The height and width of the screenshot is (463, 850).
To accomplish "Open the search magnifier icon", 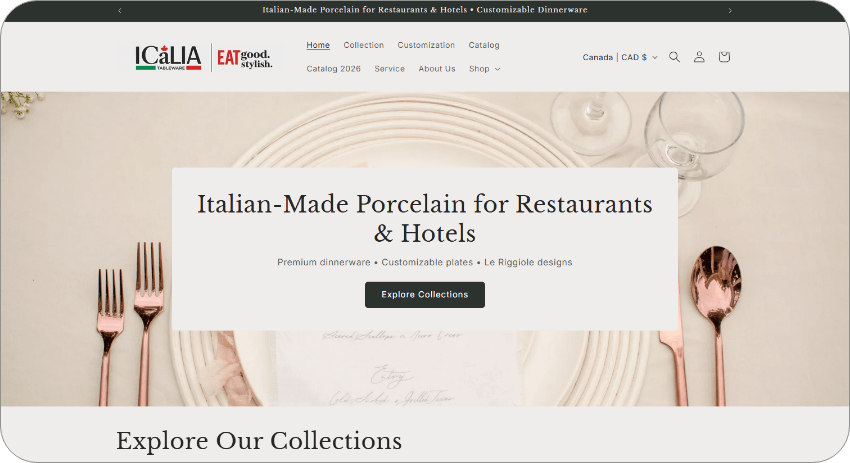I will (x=674, y=57).
